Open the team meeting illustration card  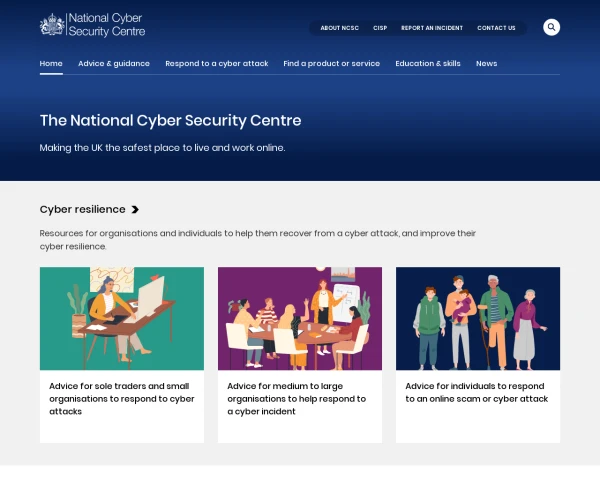click(x=300, y=318)
